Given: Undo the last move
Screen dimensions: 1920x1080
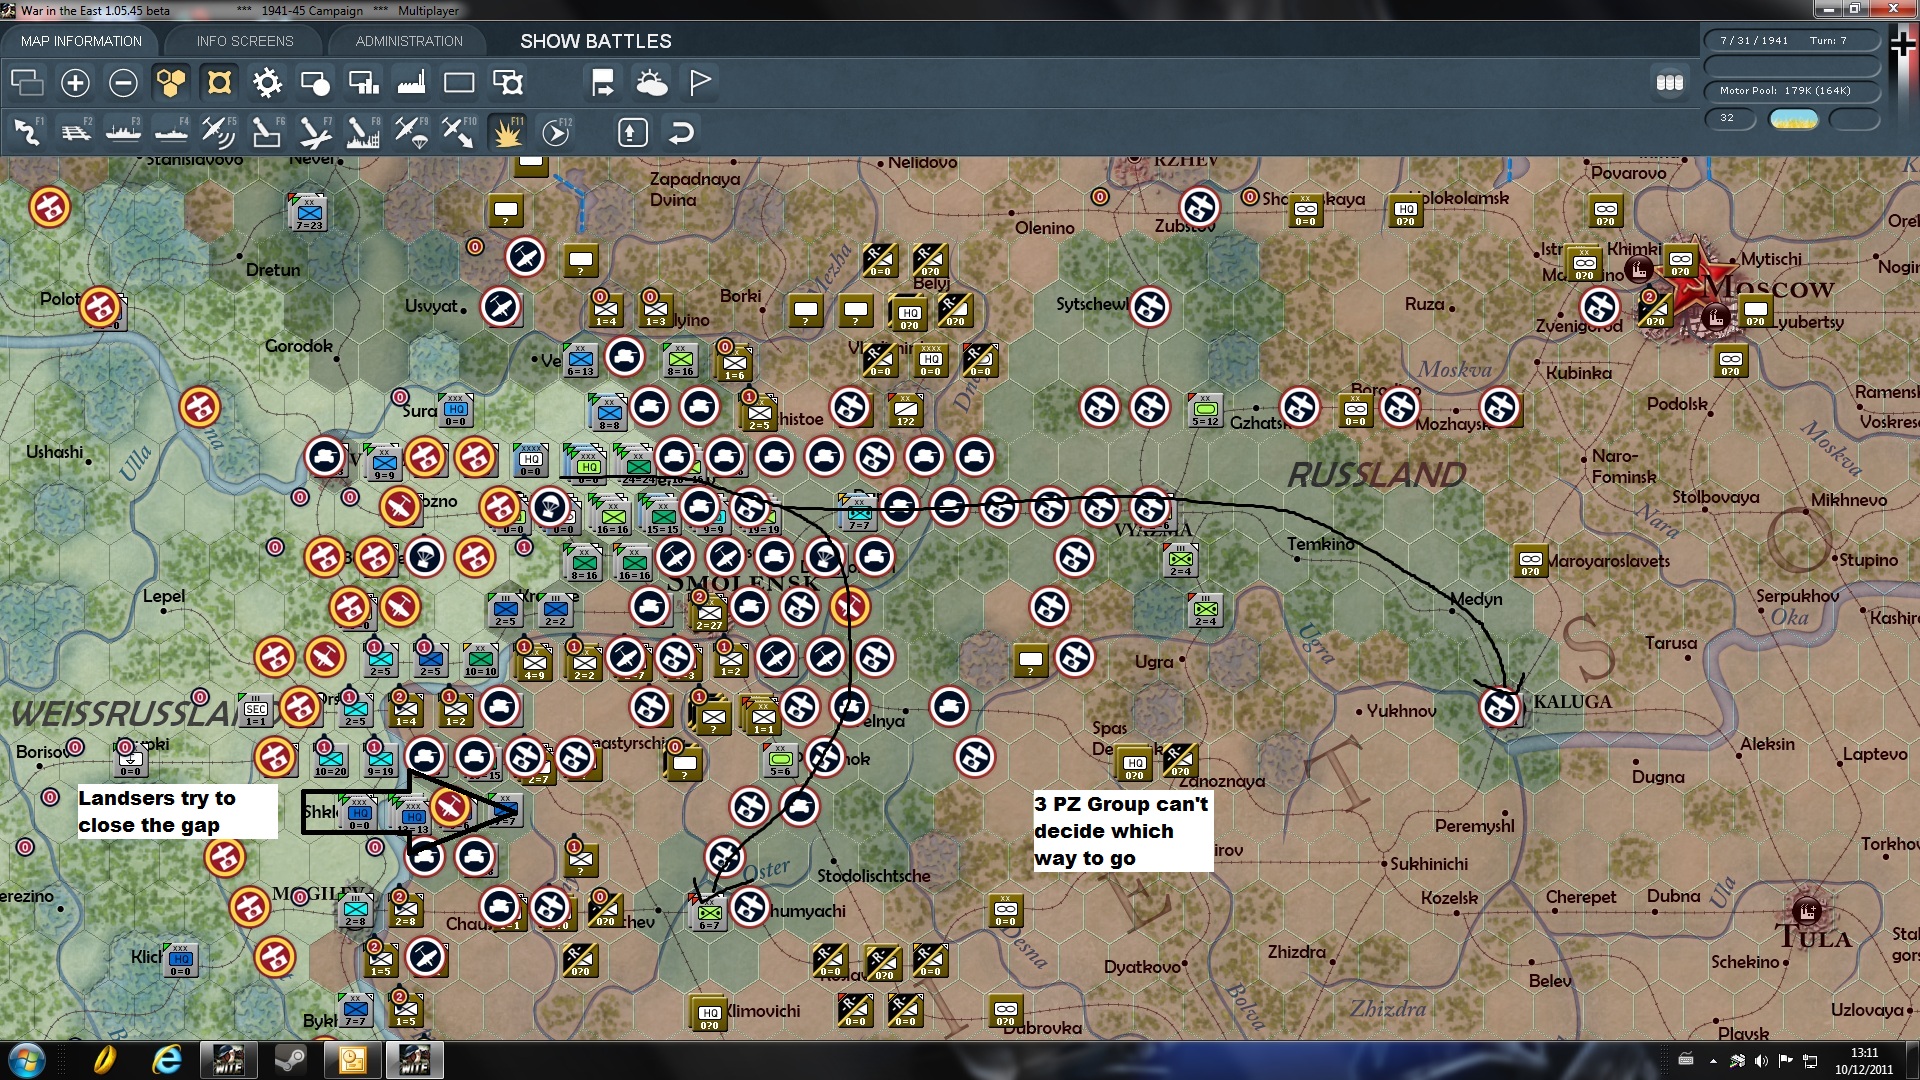Looking at the screenshot, I should click(681, 132).
